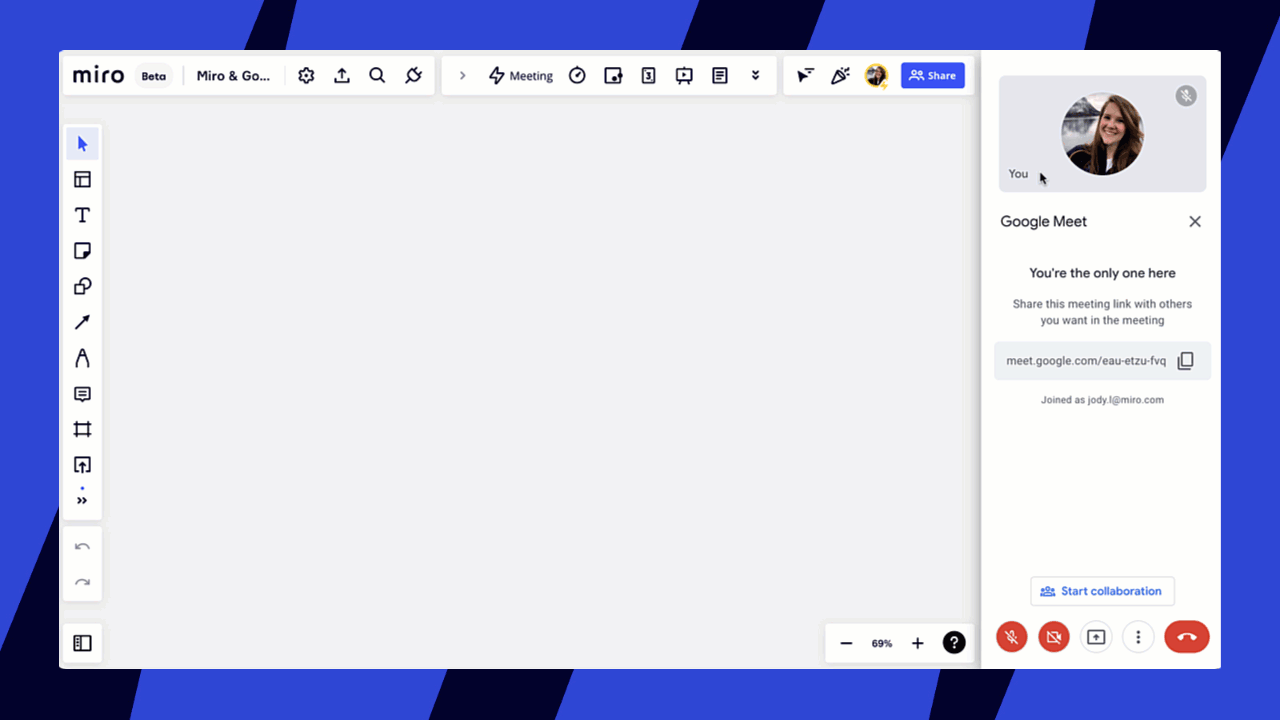Select the Text tool
Viewport: 1280px width, 720px height.
coord(82,214)
